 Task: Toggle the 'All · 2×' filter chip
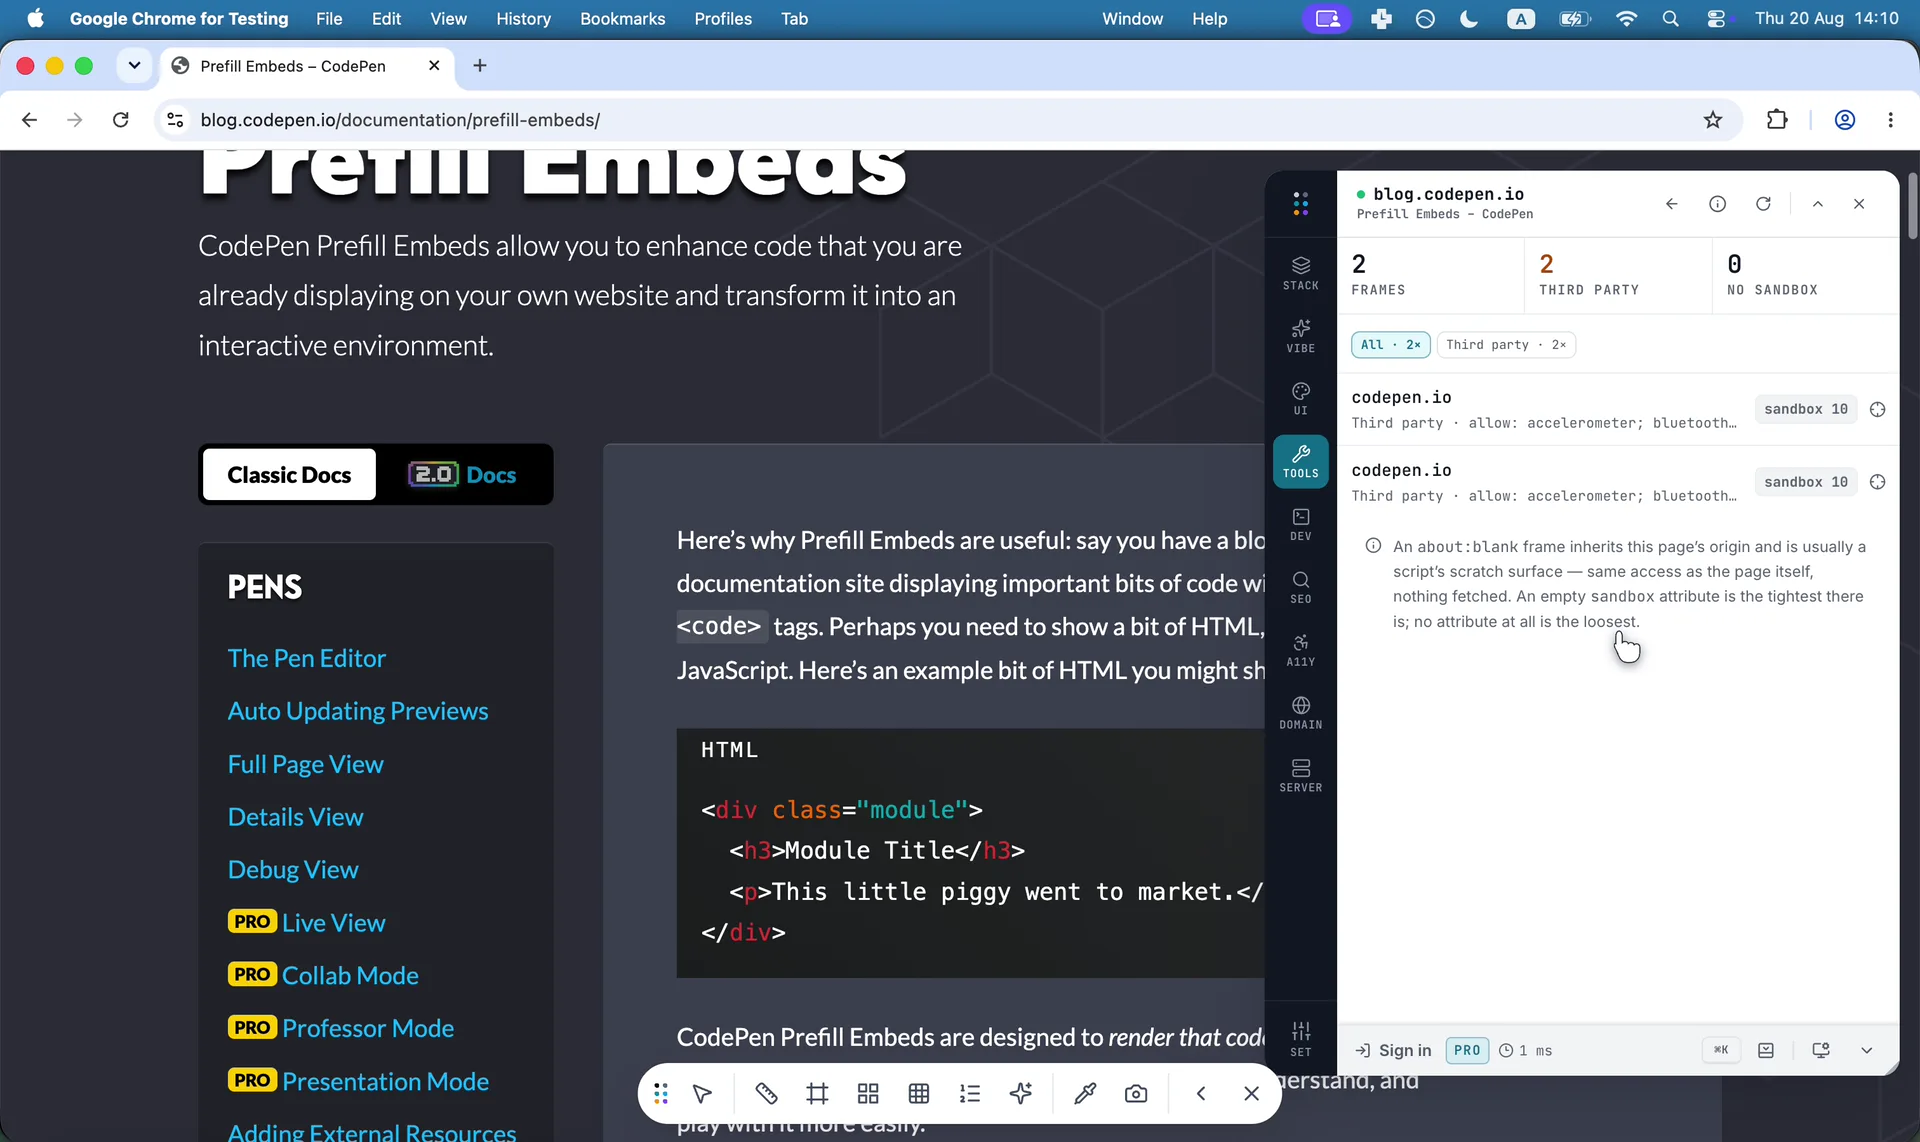click(x=1390, y=345)
